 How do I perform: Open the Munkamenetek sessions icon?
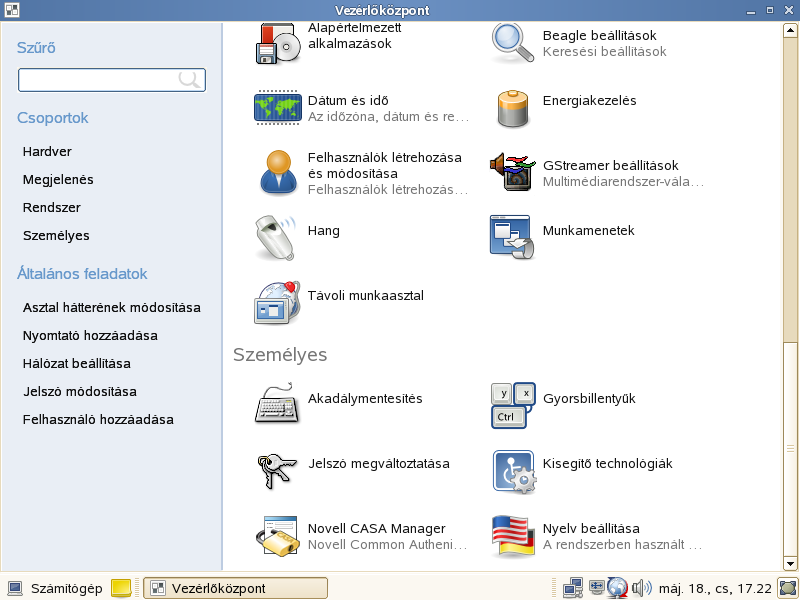click(512, 237)
